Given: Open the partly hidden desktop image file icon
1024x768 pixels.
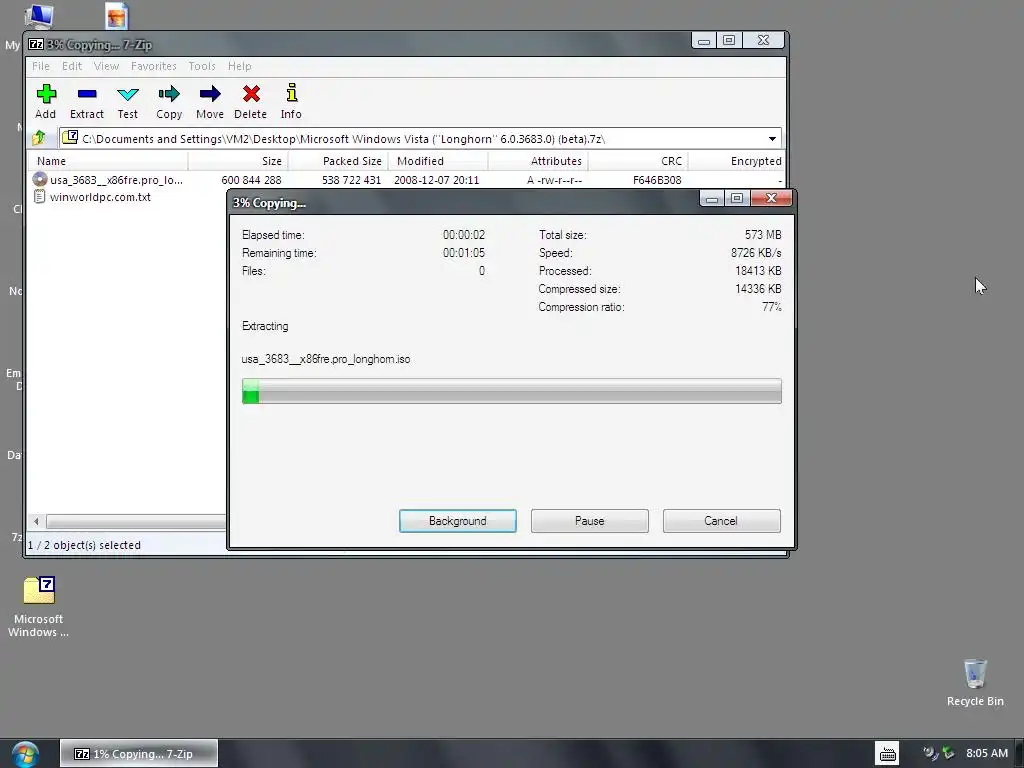Looking at the screenshot, I should point(117,16).
